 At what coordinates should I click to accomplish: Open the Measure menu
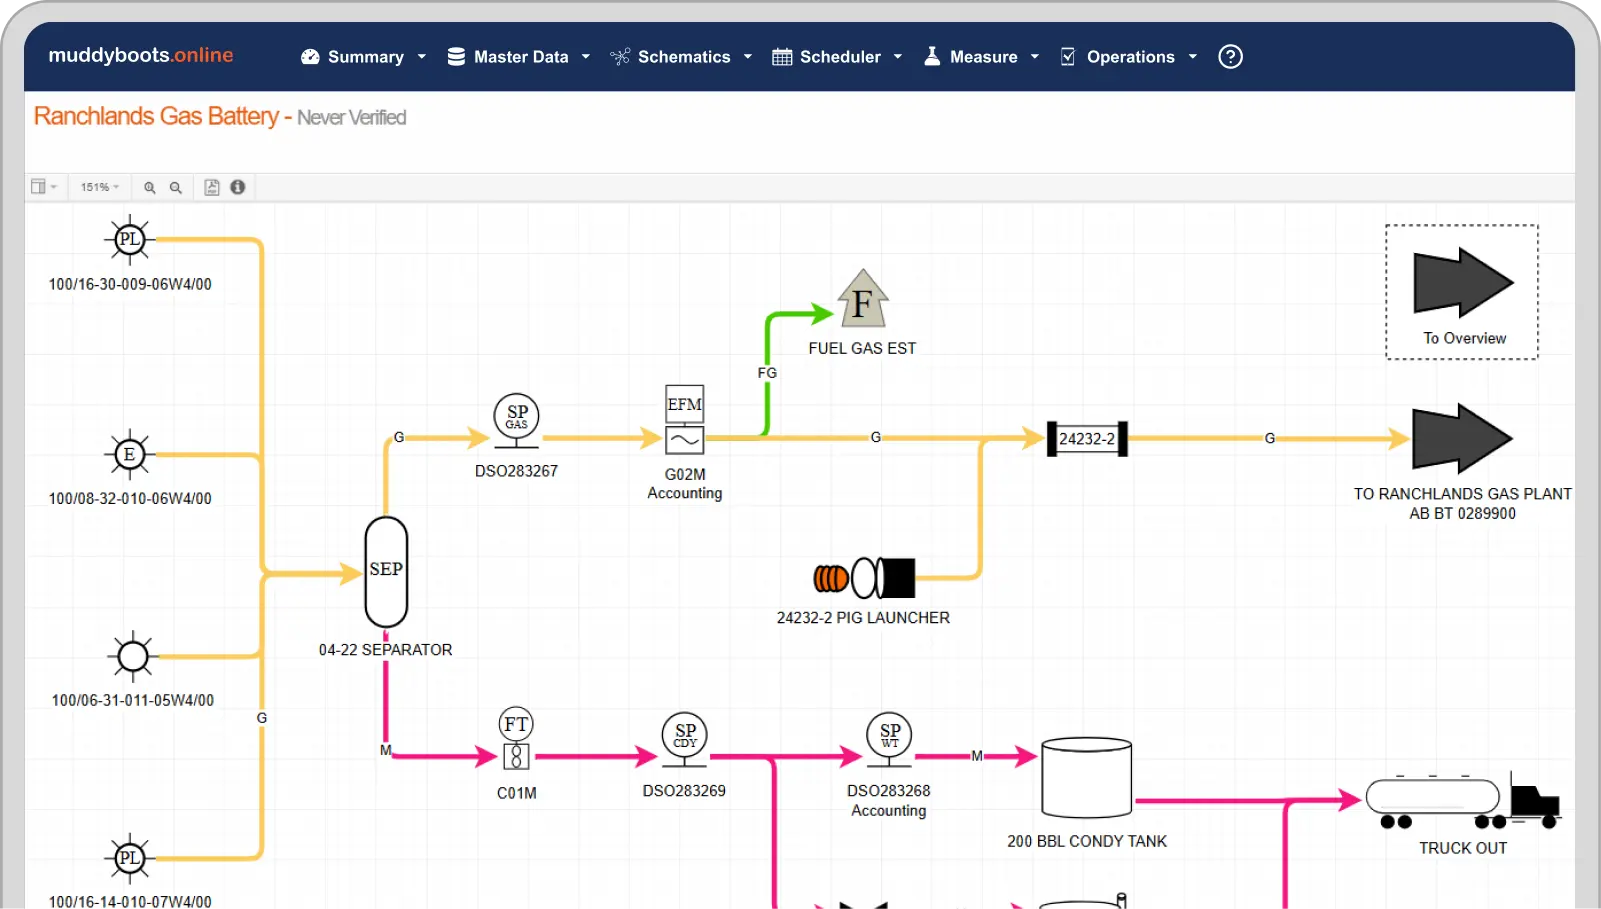coord(982,57)
